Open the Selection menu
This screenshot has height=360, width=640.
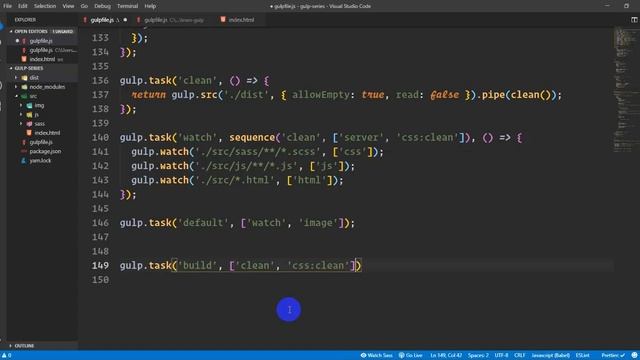click(x=44, y=6)
